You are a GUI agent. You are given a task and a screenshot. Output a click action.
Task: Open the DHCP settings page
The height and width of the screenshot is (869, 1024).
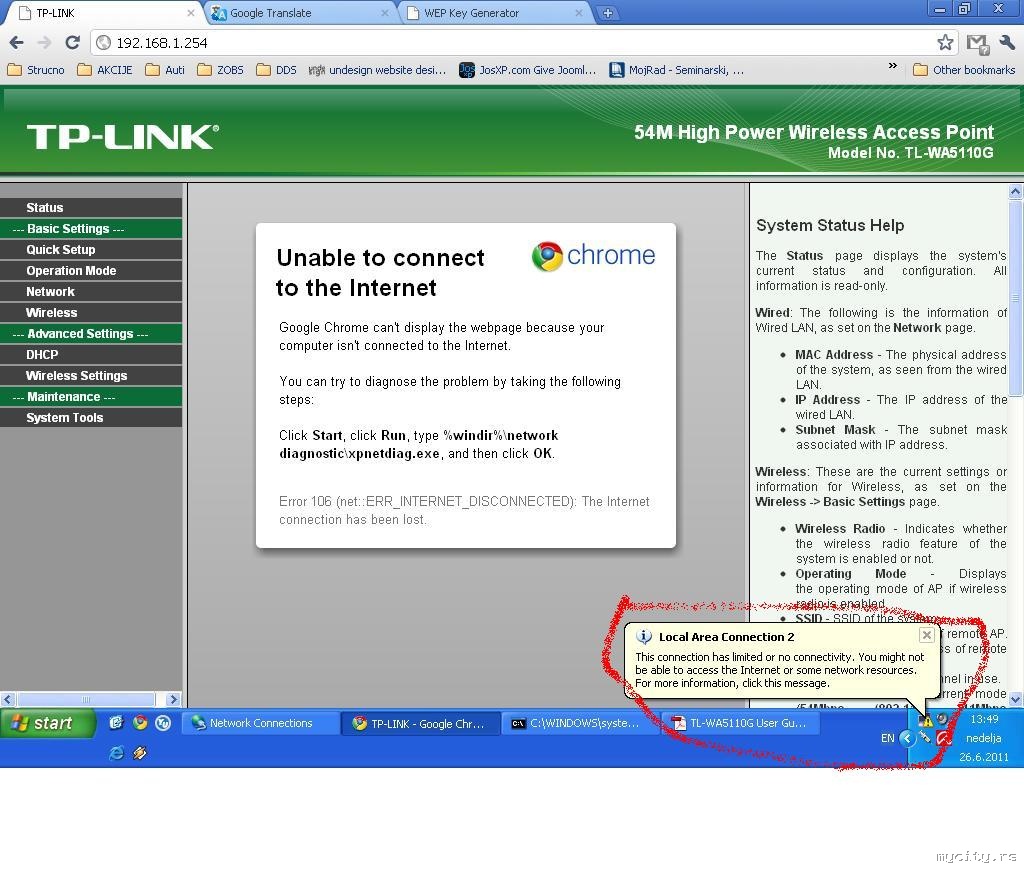tap(91, 355)
